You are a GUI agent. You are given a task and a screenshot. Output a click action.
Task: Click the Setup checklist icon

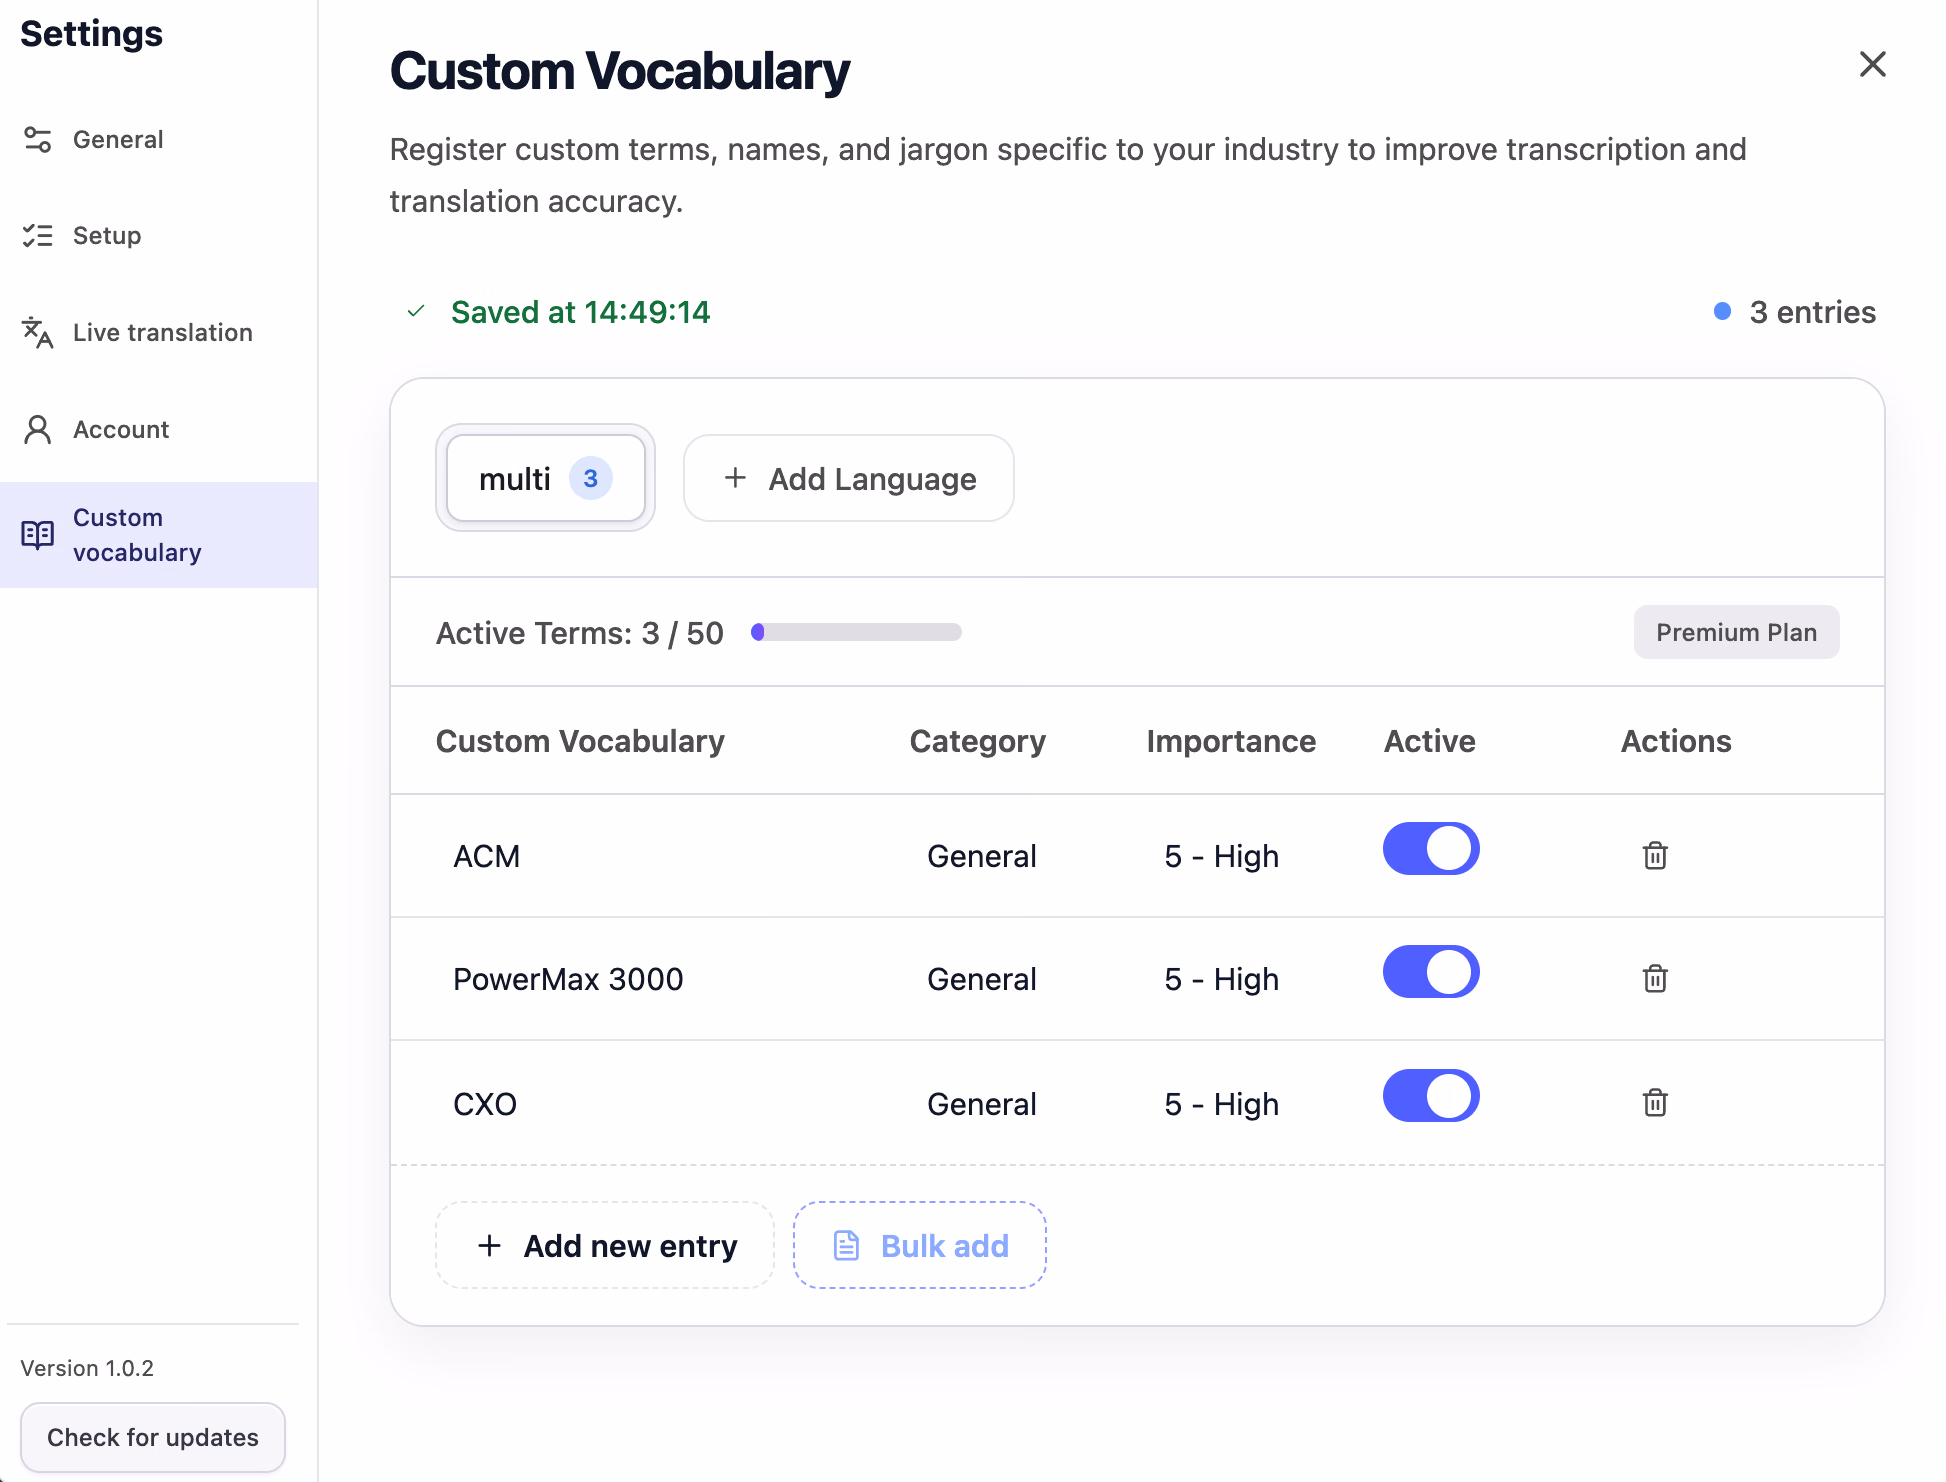pos(38,236)
